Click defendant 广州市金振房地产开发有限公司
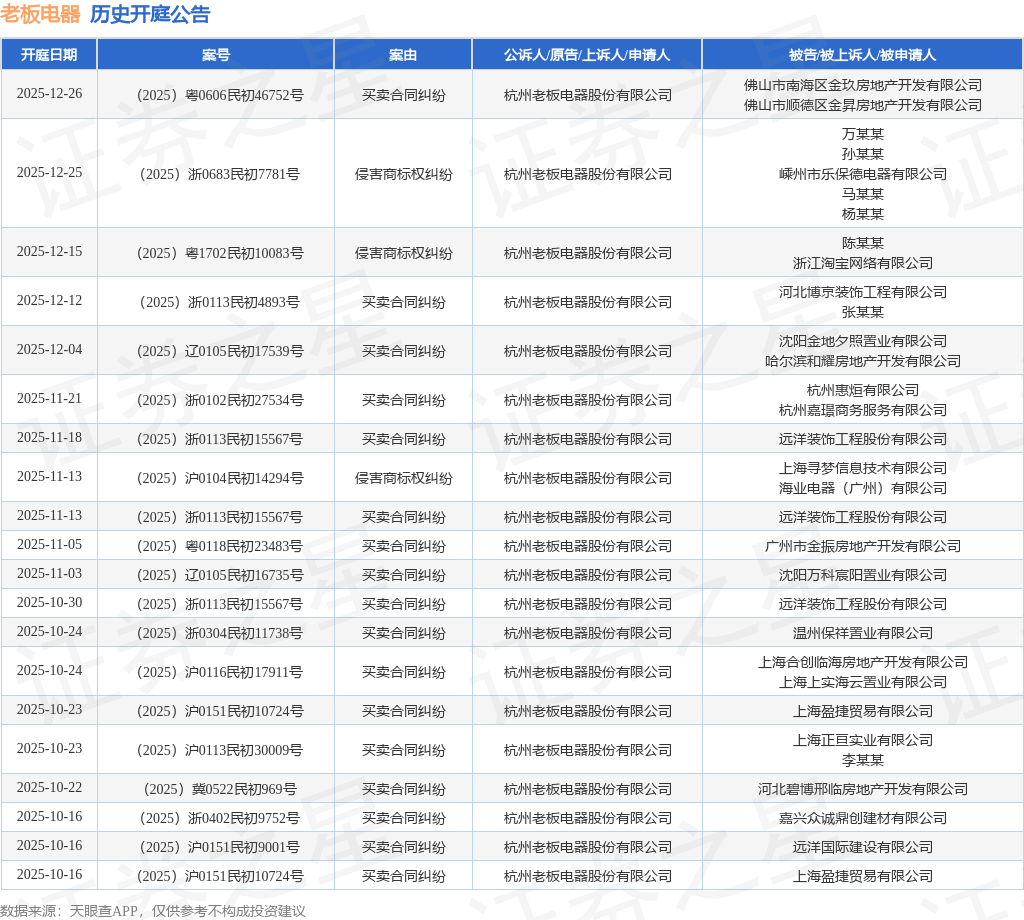 [x=863, y=546]
